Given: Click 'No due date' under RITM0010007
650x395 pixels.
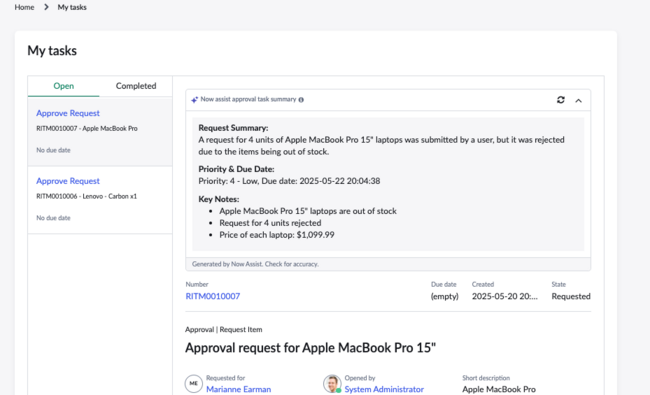Looking at the screenshot, I should 53,150.
